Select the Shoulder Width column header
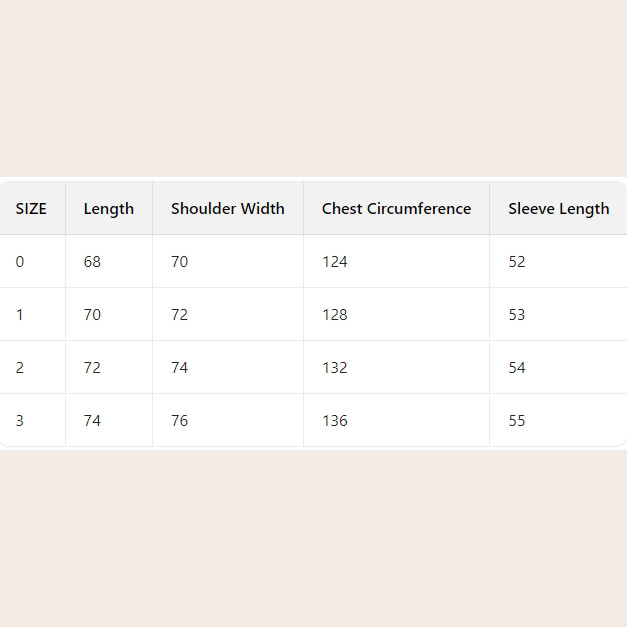 click(x=227, y=209)
